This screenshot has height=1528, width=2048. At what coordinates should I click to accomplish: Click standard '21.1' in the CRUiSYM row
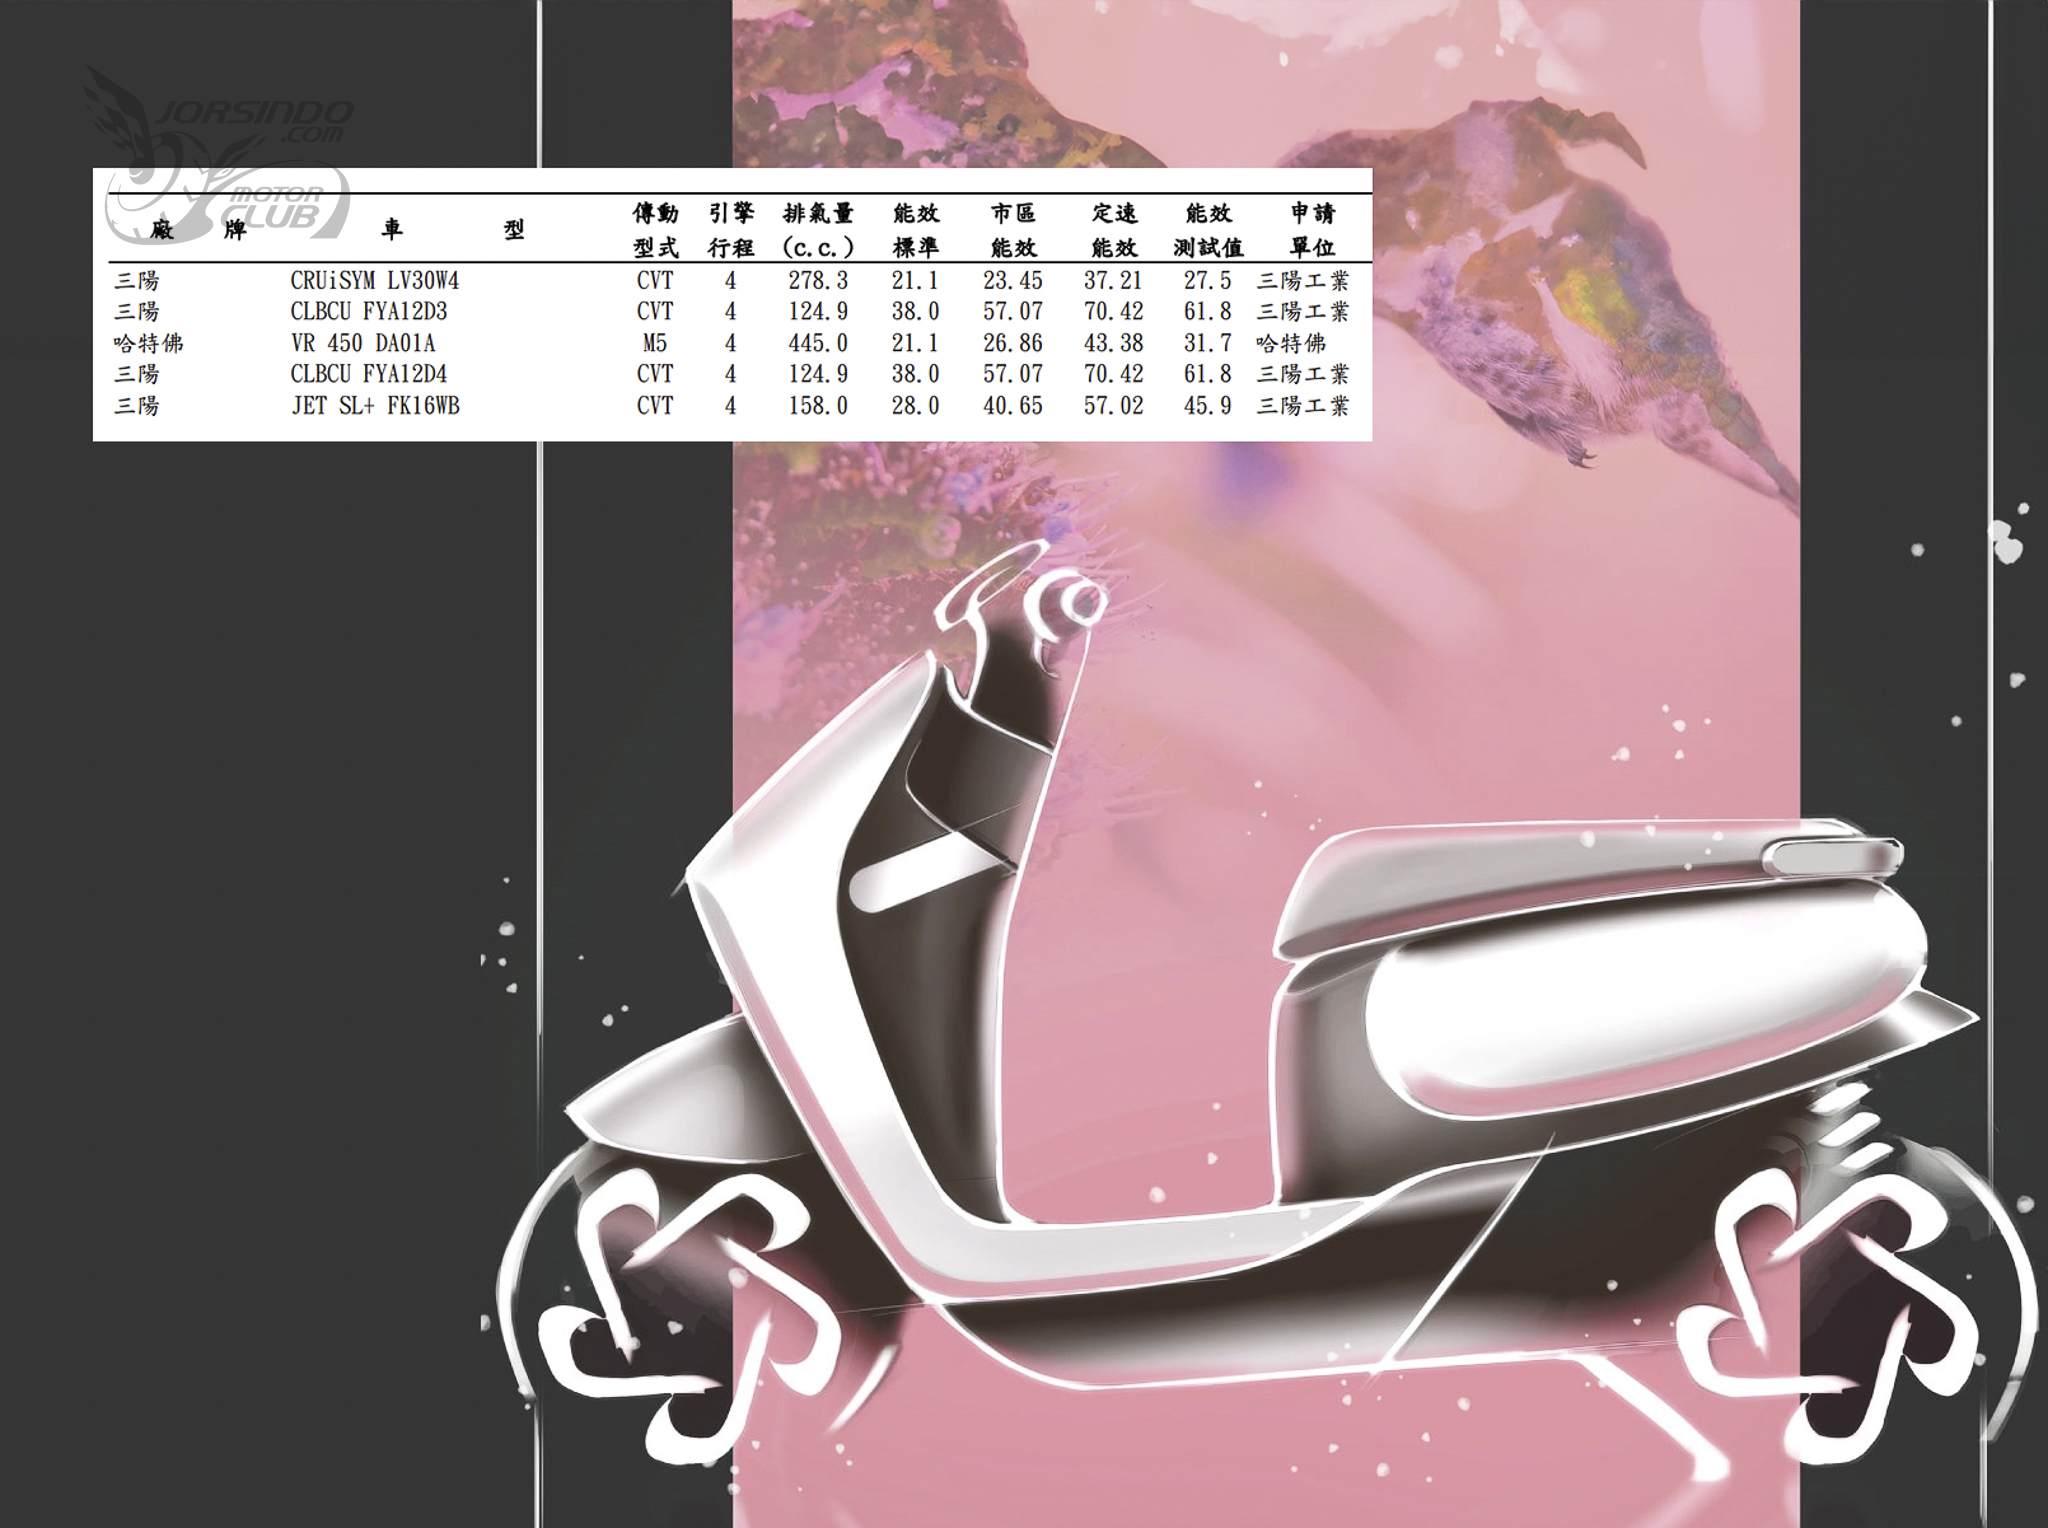coord(916,281)
